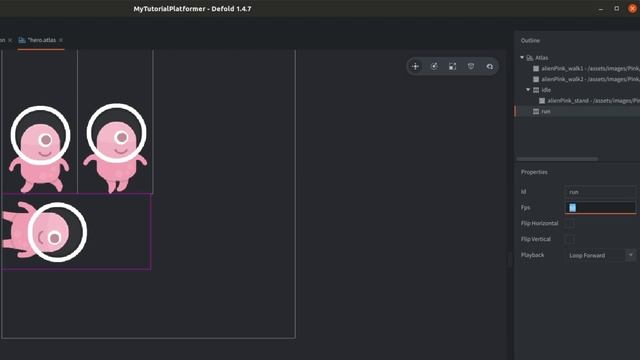The width and height of the screenshot is (640, 360).
Task: Select alienPink_walk2 row in Outline
Action: 578,79
